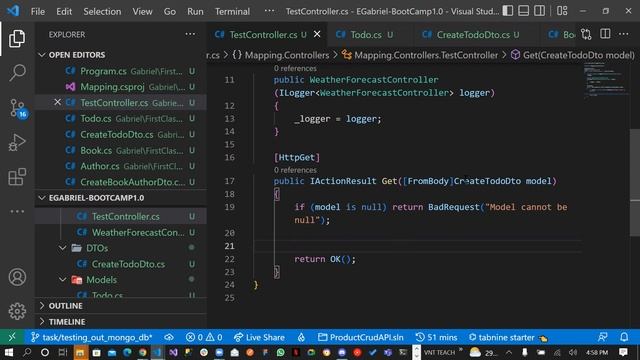Screen dimensions: 640x360
Task: Collapse the EGABRIEL-BOOTCAMP1.0 section
Action: [121, 198]
